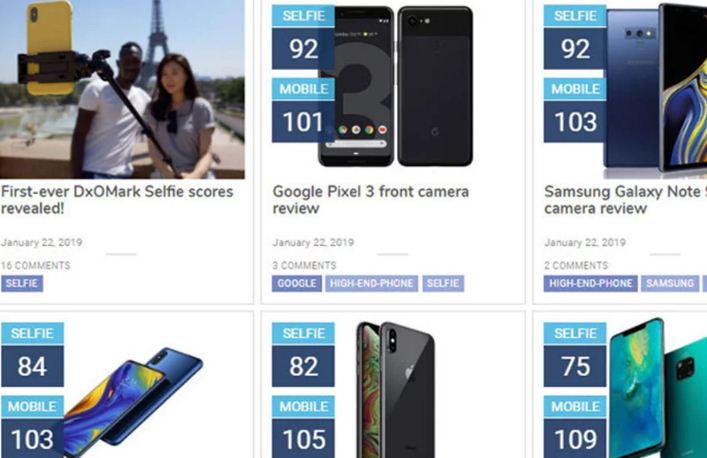707x458 pixels.
Task: View the 16 COMMENTS link
Action: click(x=36, y=266)
